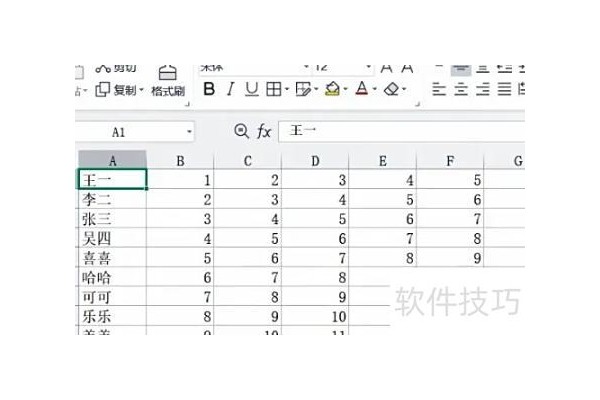
Task: Select column G header
Action: (x=504, y=160)
